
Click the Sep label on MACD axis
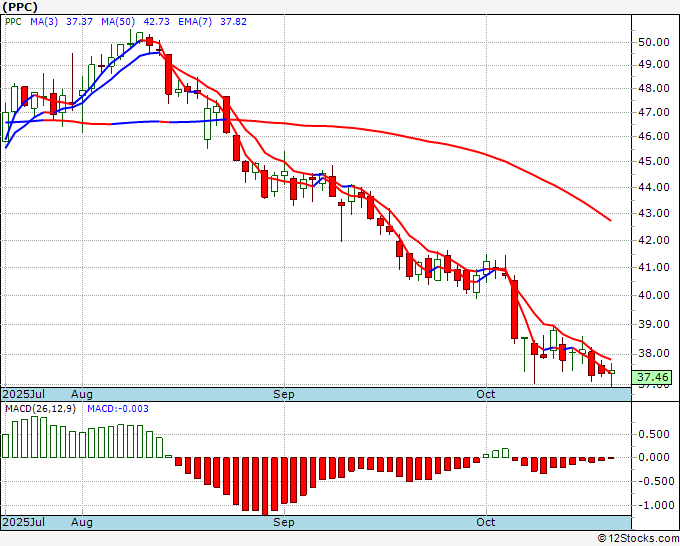(x=284, y=522)
